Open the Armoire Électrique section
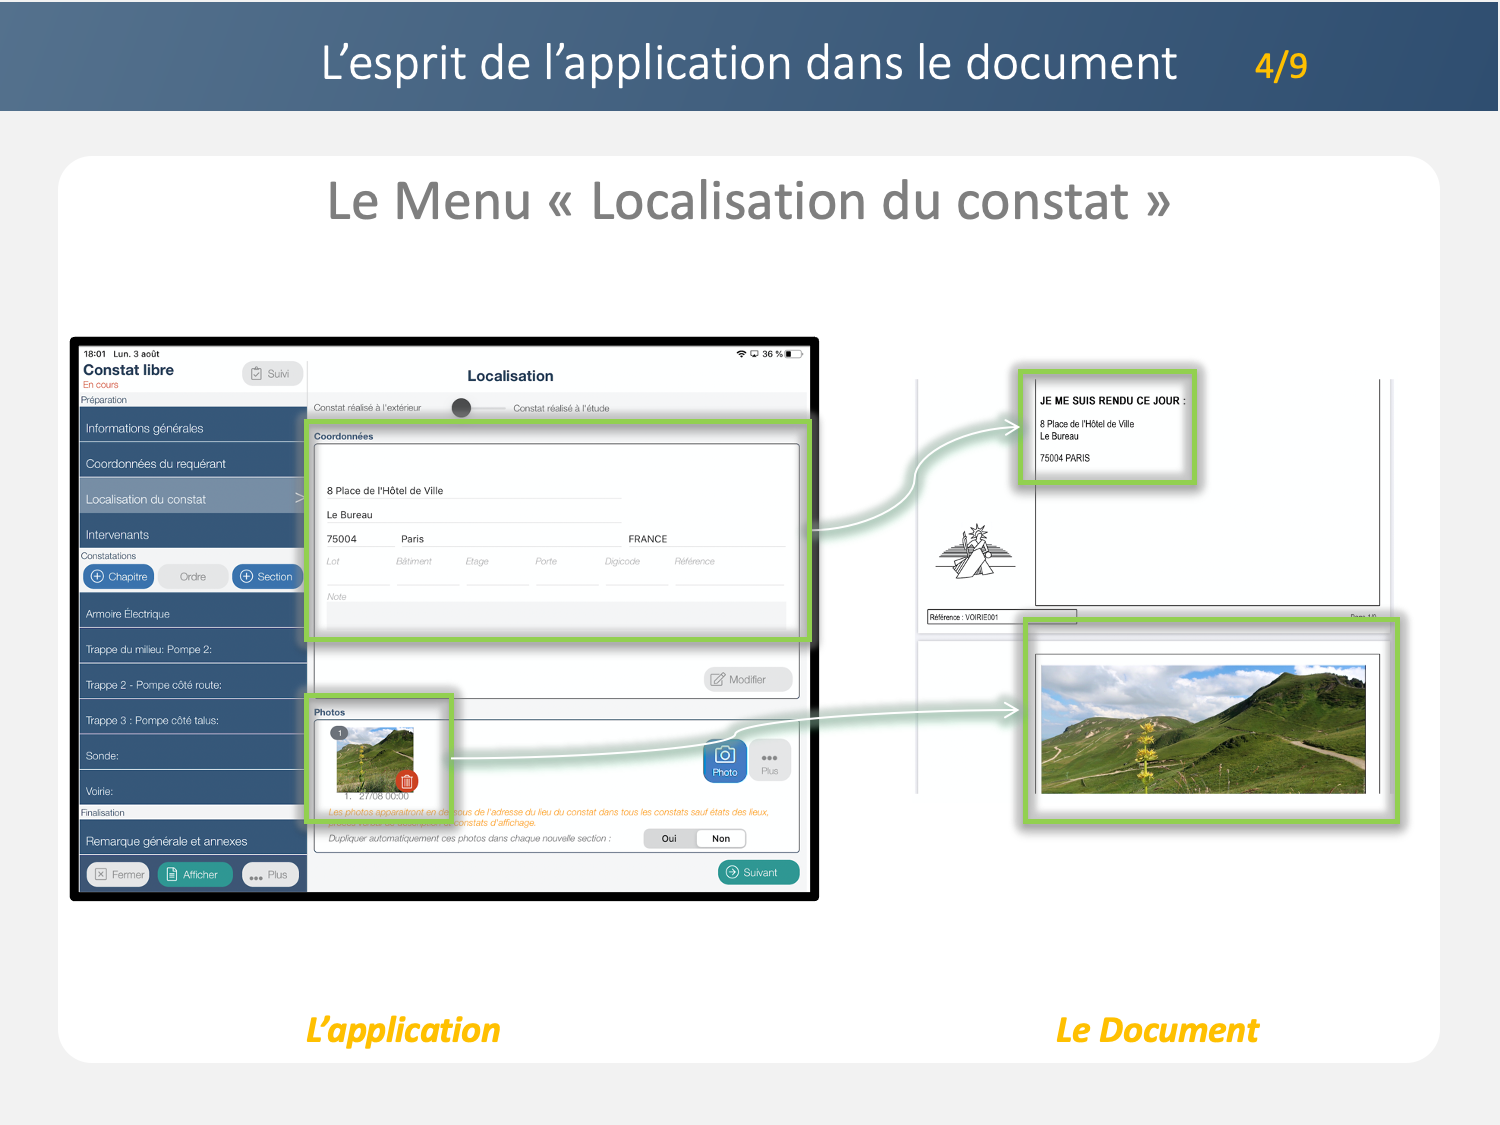The height and width of the screenshot is (1125, 1500). (190, 614)
